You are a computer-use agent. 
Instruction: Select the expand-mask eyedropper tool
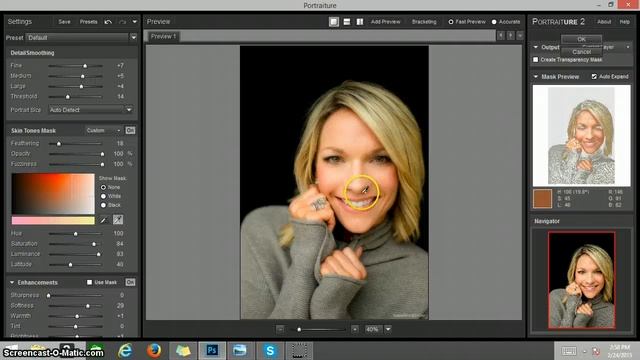coord(118,220)
